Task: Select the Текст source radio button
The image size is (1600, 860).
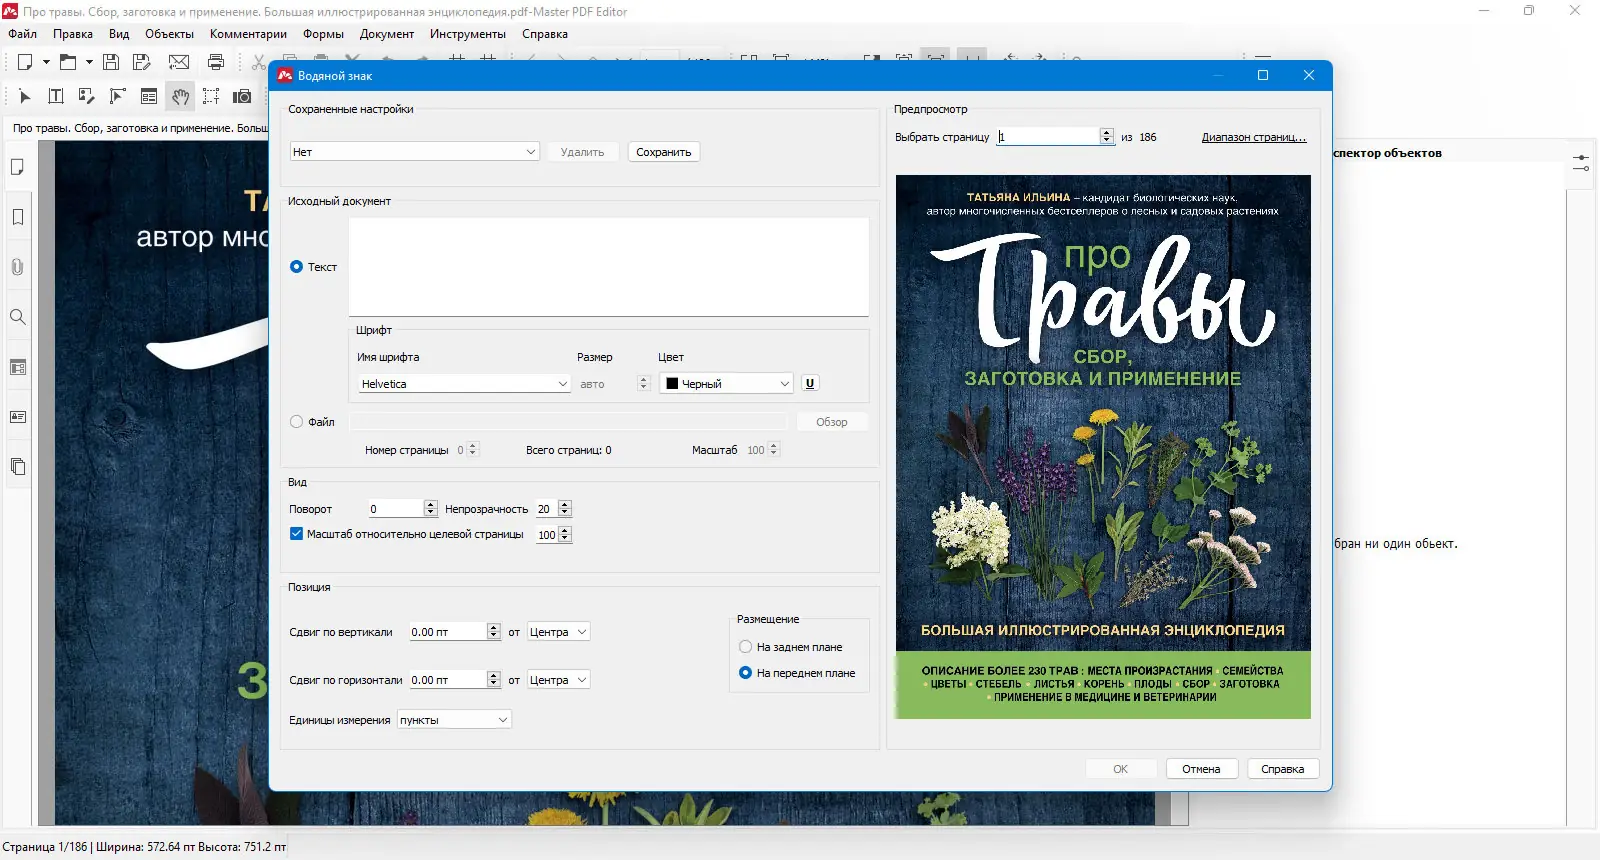Action: pyautogui.click(x=296, y=267)
